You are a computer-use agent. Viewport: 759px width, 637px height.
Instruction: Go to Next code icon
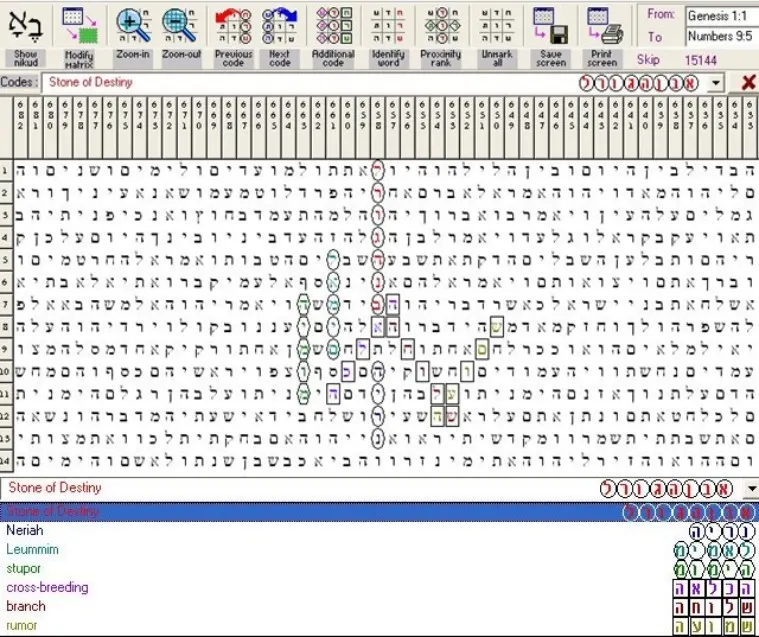280,25
